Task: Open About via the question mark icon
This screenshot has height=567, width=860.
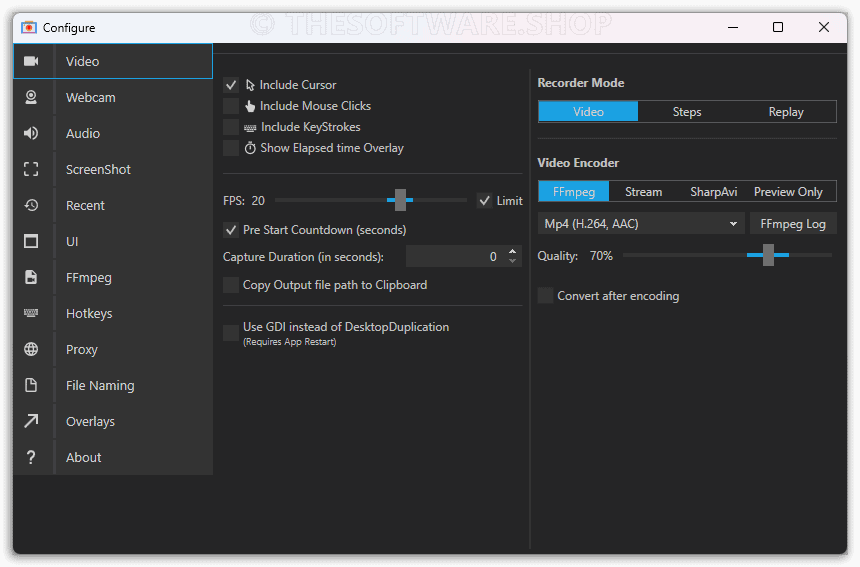Action: (31, 457)
